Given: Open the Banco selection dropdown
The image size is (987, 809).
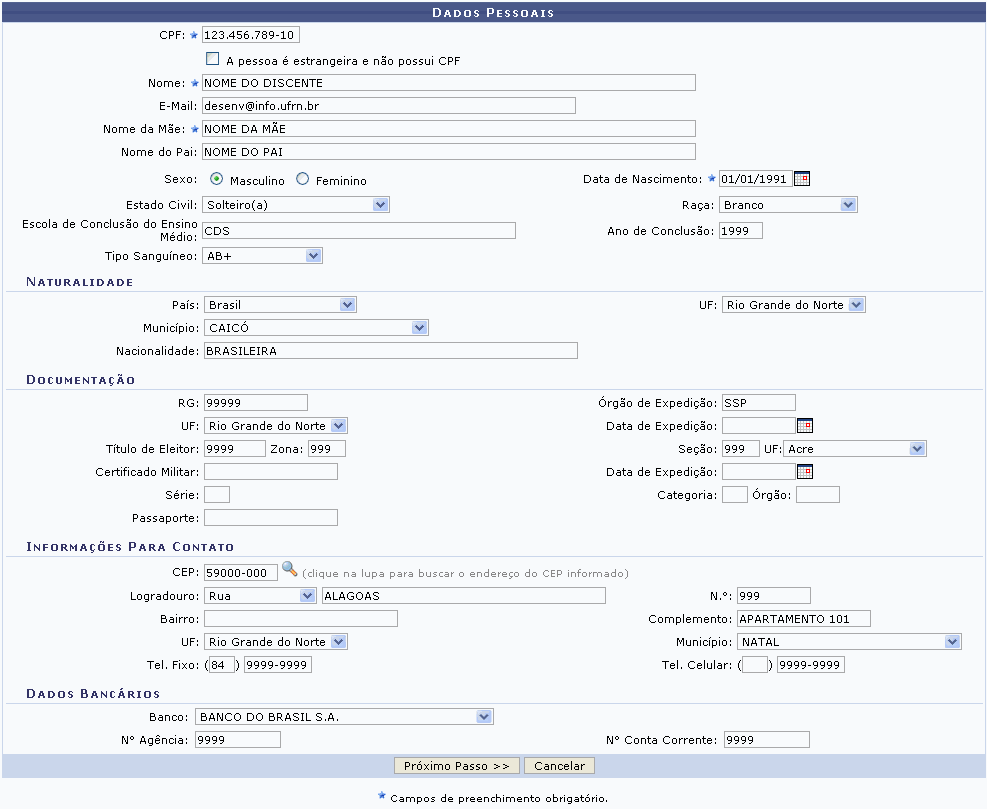Looking at the screenshot, I should (344, 716).
